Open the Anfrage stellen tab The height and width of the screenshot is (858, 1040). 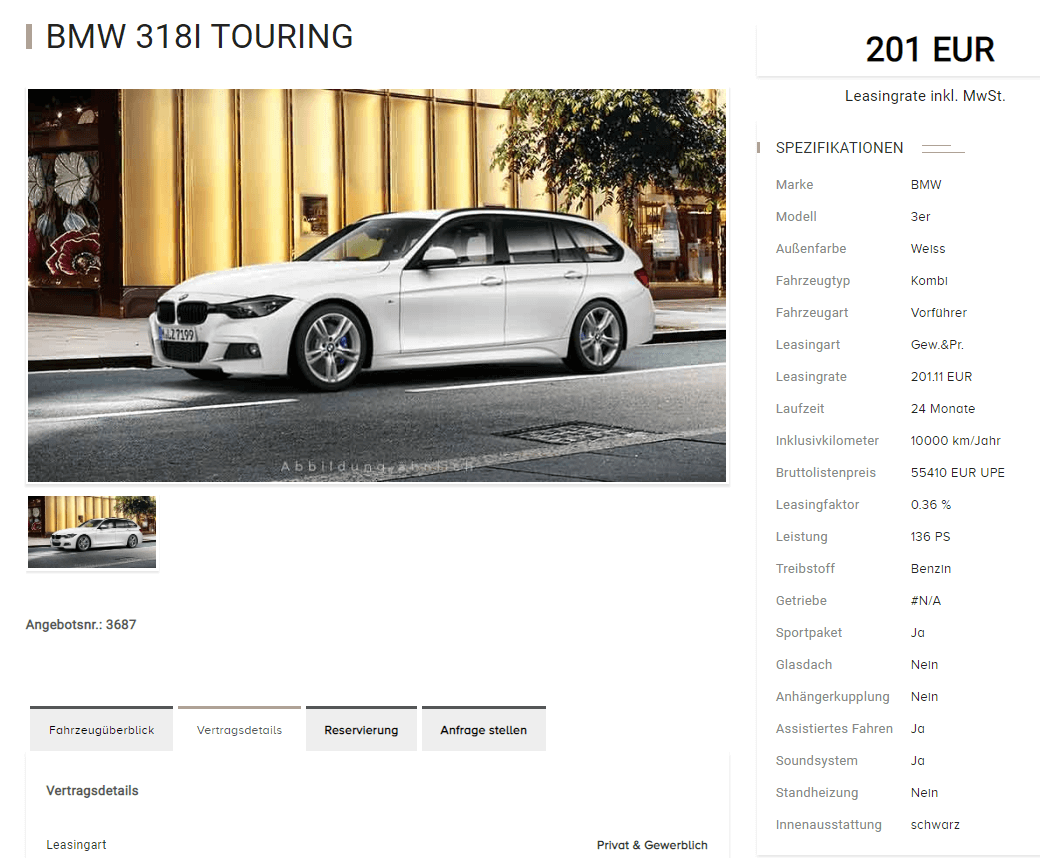point(484,729)
